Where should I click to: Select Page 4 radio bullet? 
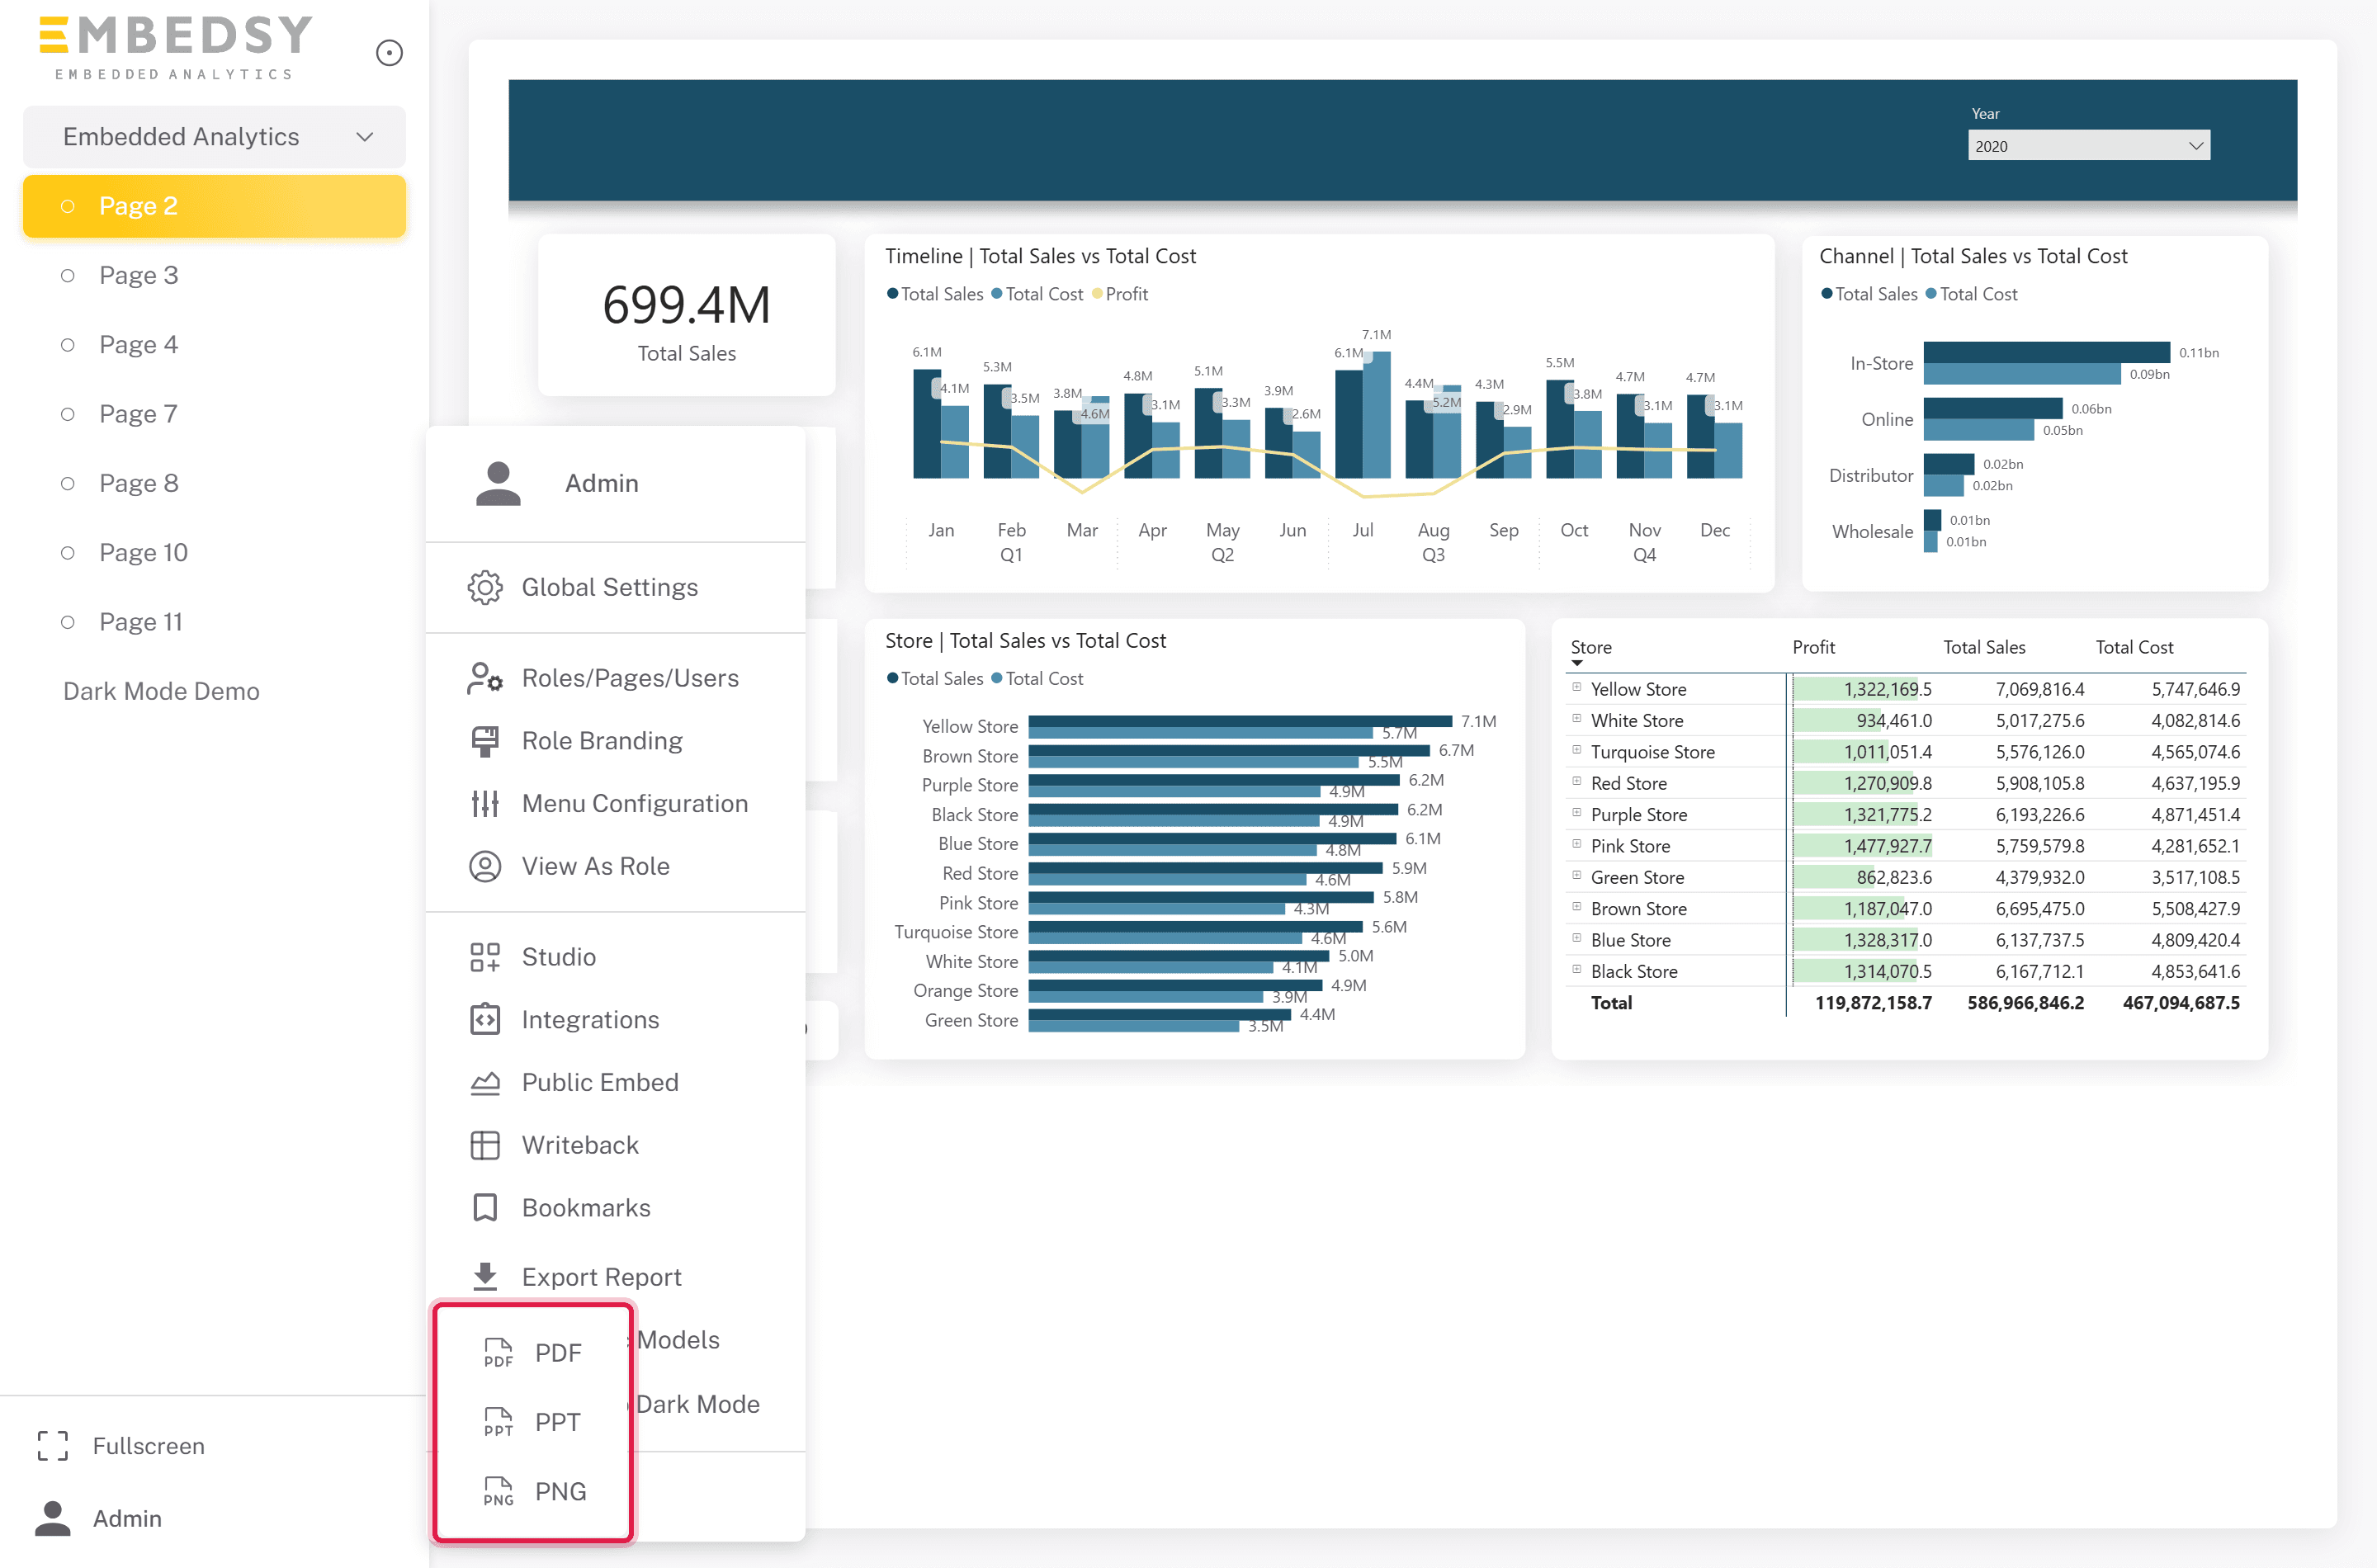tap(67, 345)
